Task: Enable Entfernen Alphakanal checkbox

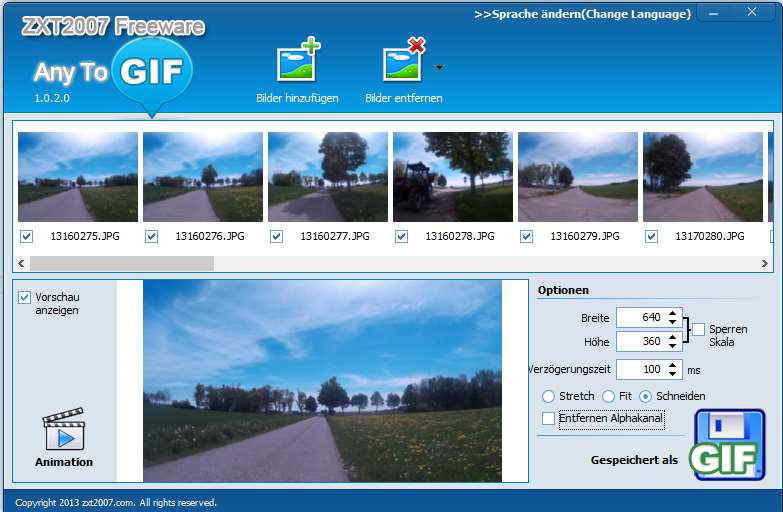Action: (548, 418)
